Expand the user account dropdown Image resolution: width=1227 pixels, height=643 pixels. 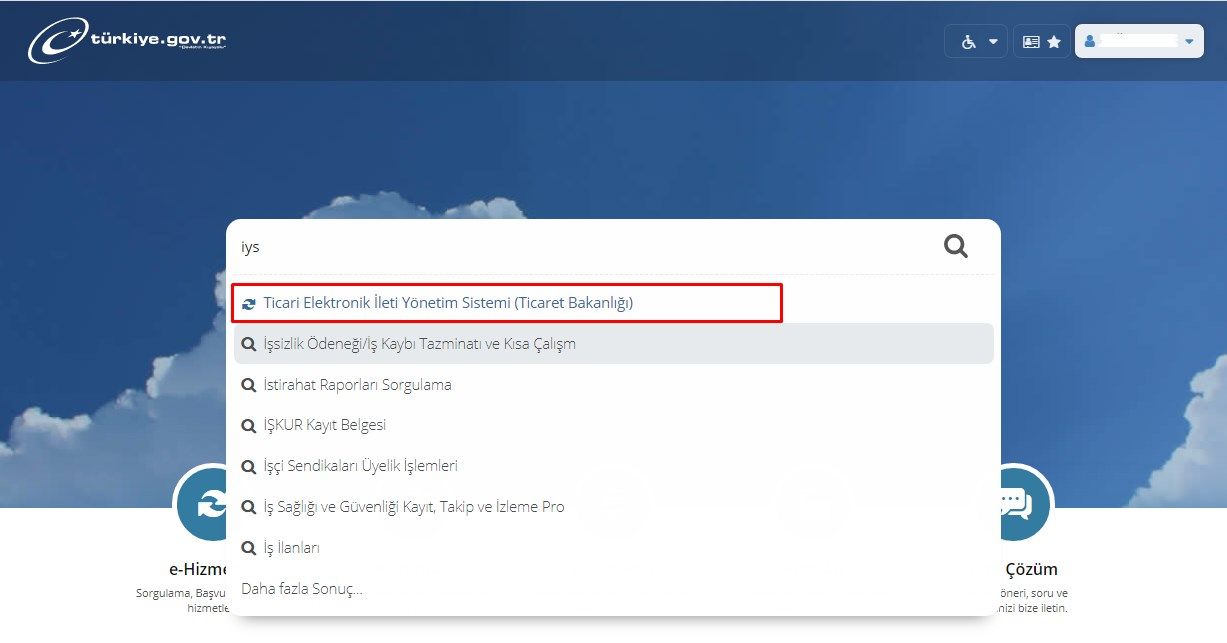tap(1139, 41)
